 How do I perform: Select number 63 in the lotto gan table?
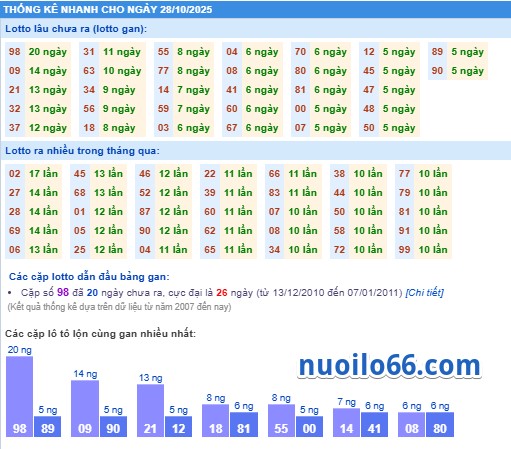pyautogui.click(x=89, y=71)
